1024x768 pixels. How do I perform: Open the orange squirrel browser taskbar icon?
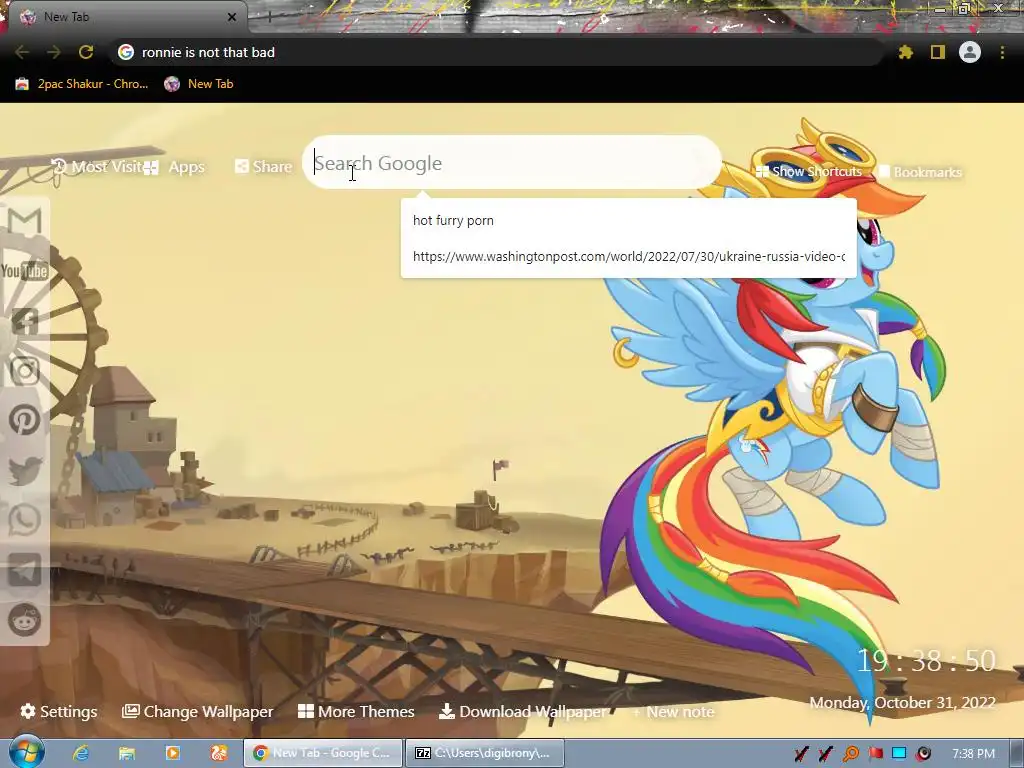[x=219, y=753]
